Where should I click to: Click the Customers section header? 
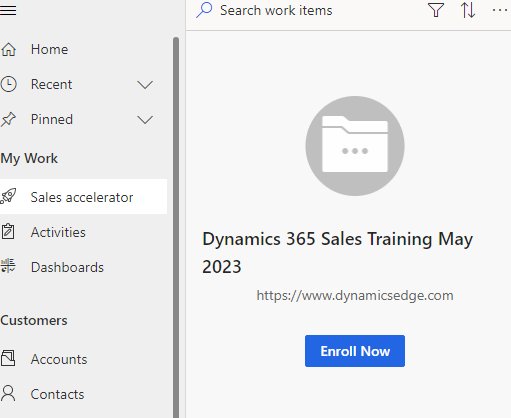34,320
